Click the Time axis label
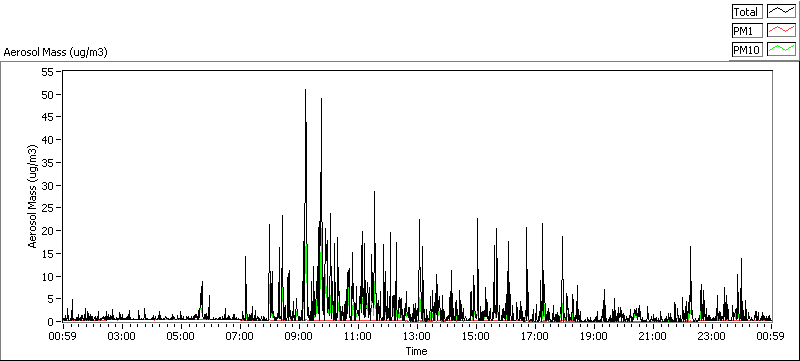800x361 pixels. [416, 351]
